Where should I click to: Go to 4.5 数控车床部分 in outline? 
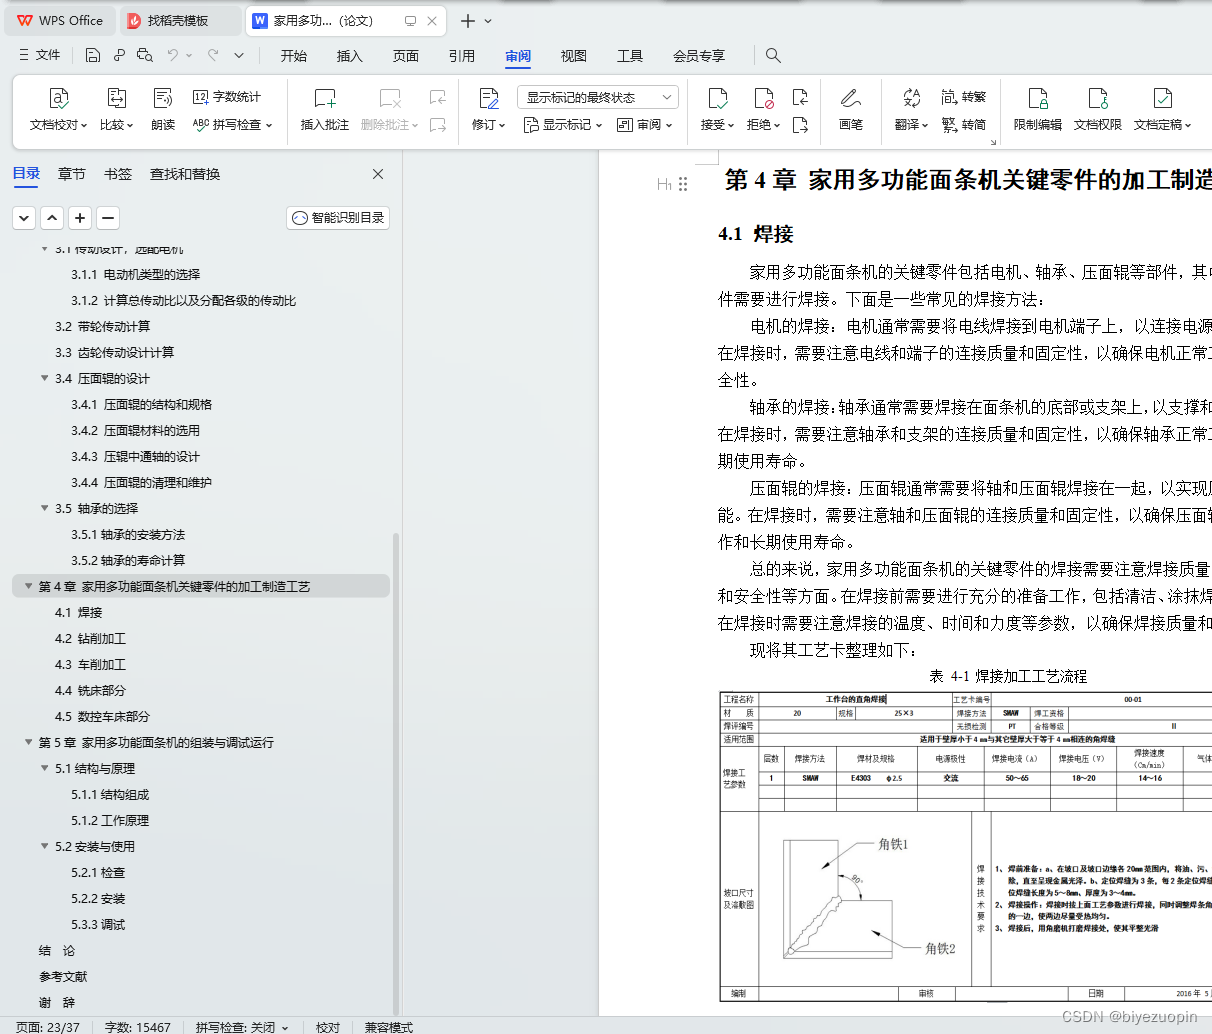pos(102,716)
